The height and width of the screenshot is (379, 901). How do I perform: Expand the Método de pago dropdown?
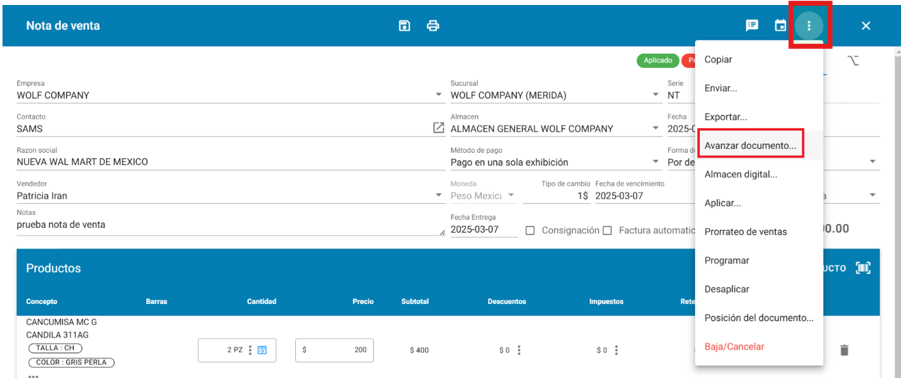656,162
